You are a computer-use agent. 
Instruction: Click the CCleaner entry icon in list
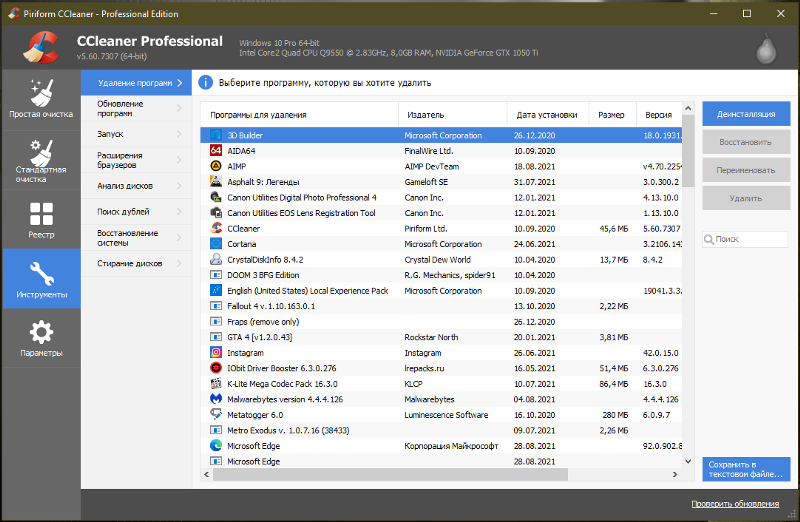[x=216, y=228]
